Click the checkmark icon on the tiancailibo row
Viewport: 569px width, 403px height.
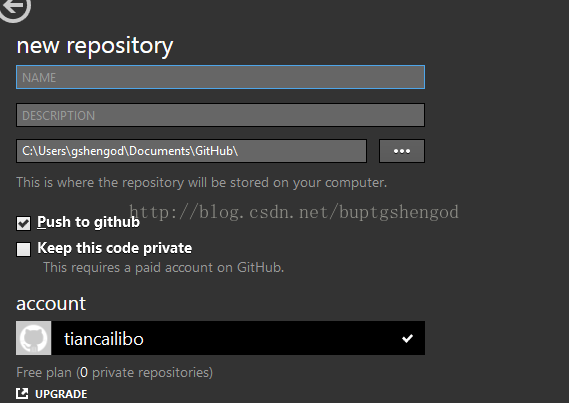(407, 338)
